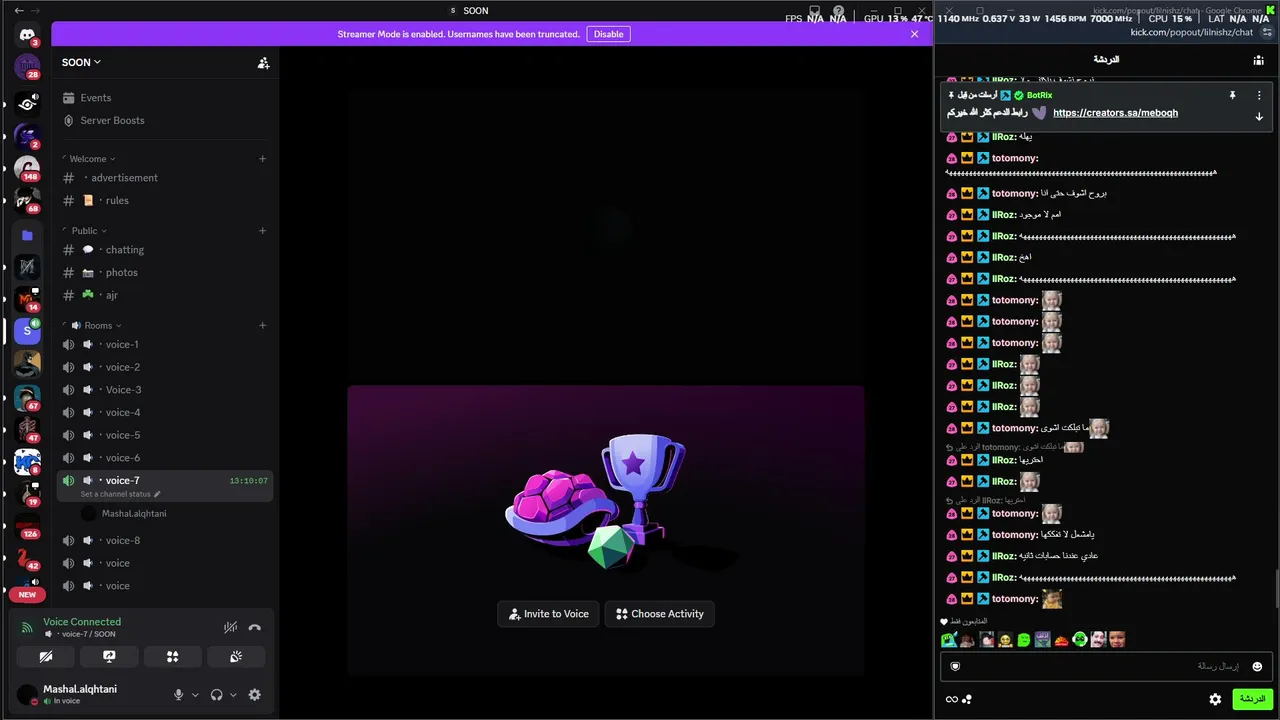
Task: Join the voice-2 channel
Action: 165,367
